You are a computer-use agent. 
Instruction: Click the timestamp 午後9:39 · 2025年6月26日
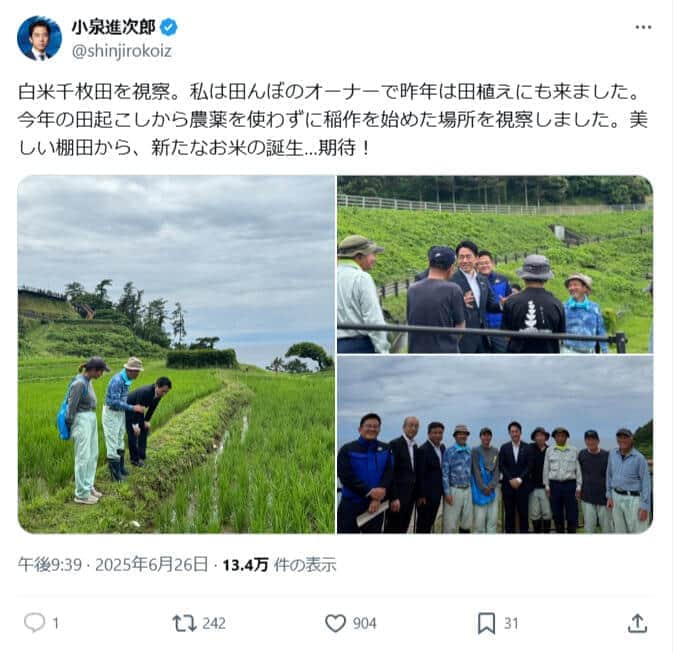coord(113,564)
